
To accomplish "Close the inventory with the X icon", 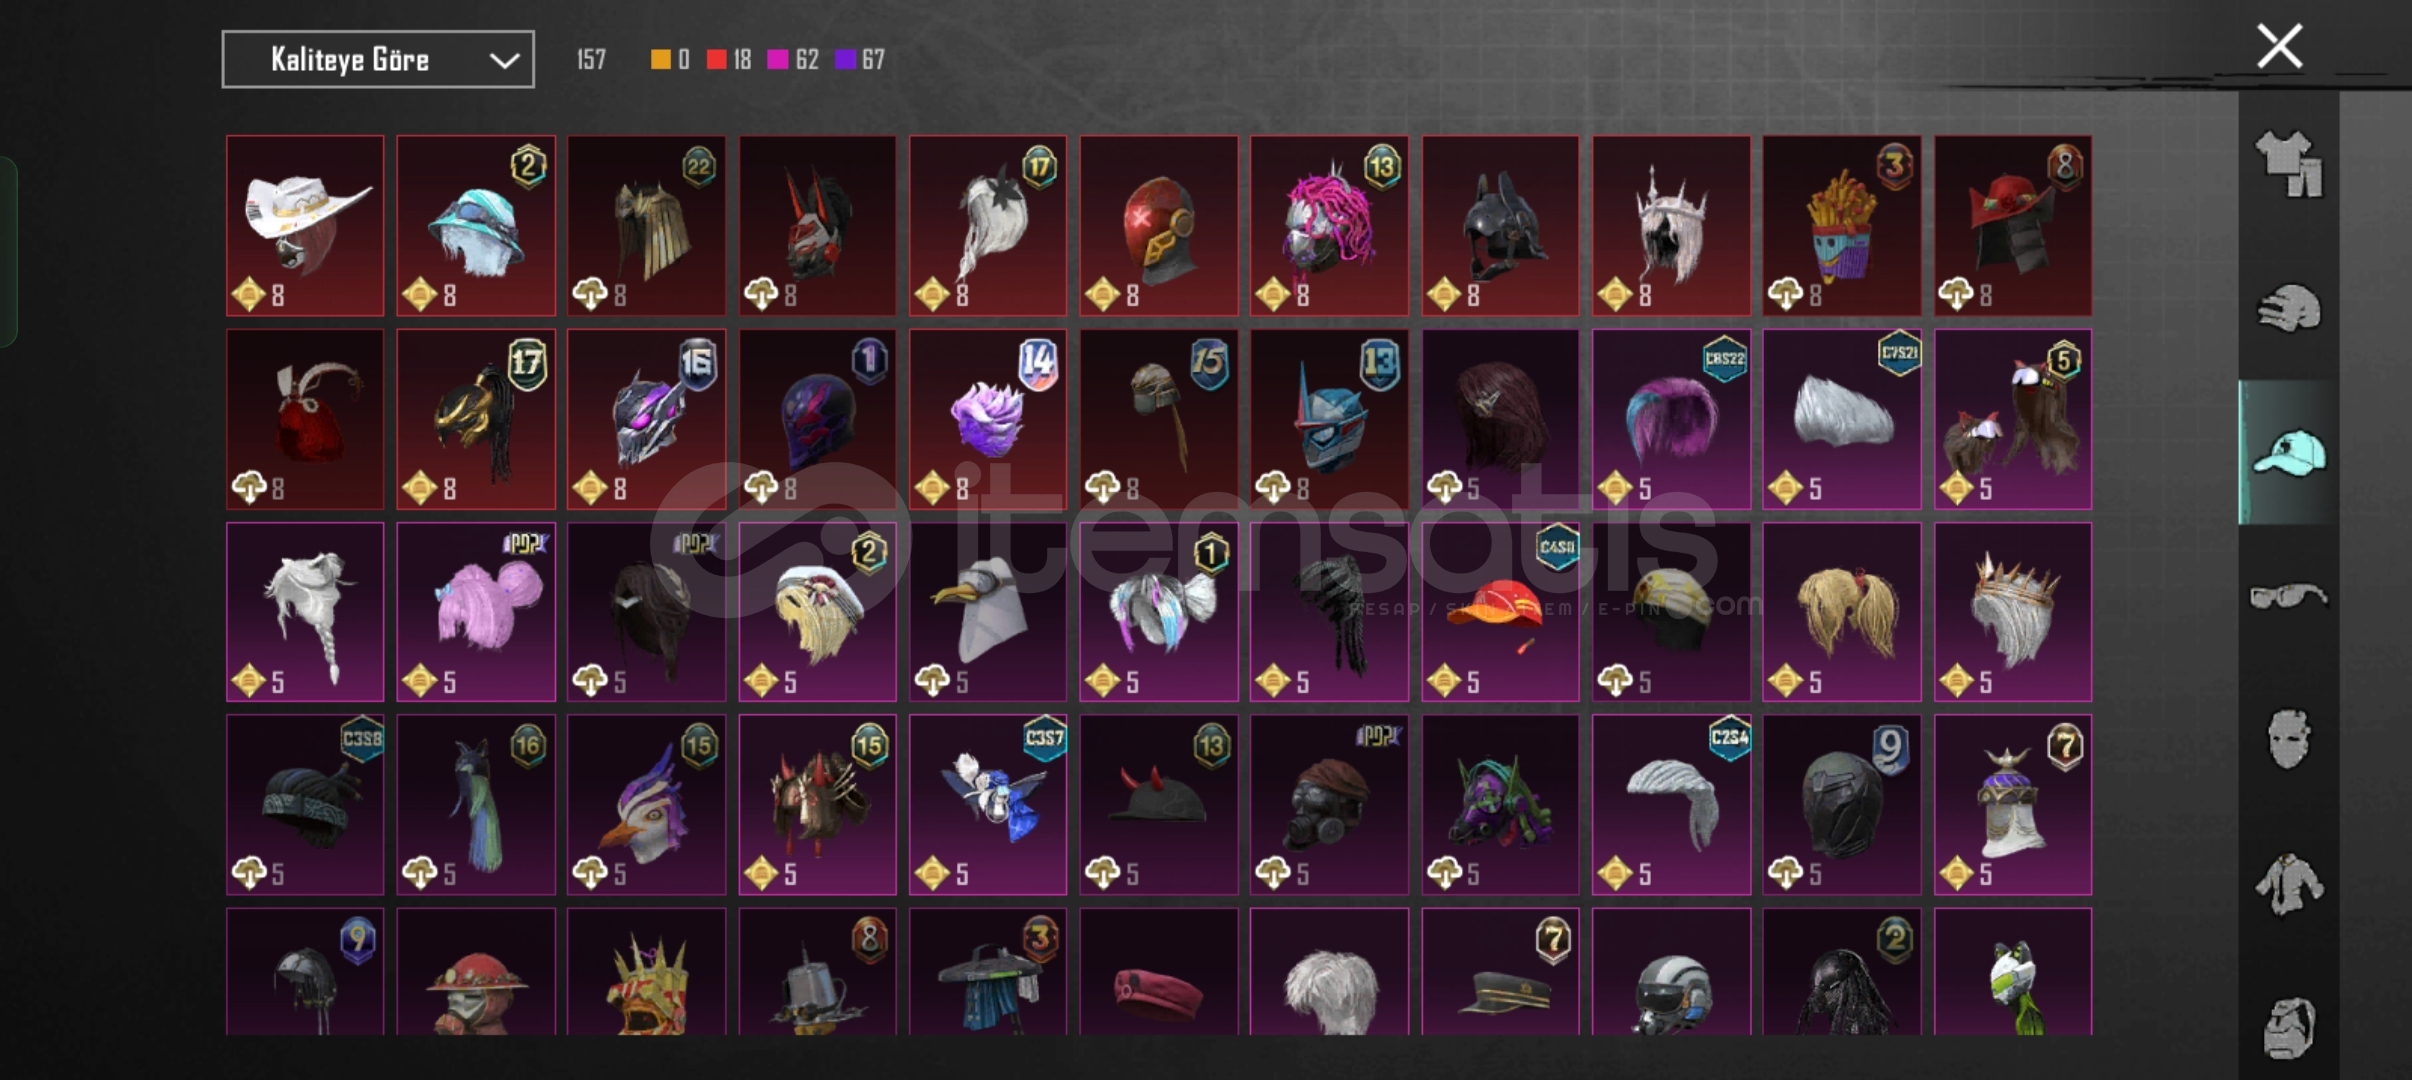I will click(x=2279, y=46).
